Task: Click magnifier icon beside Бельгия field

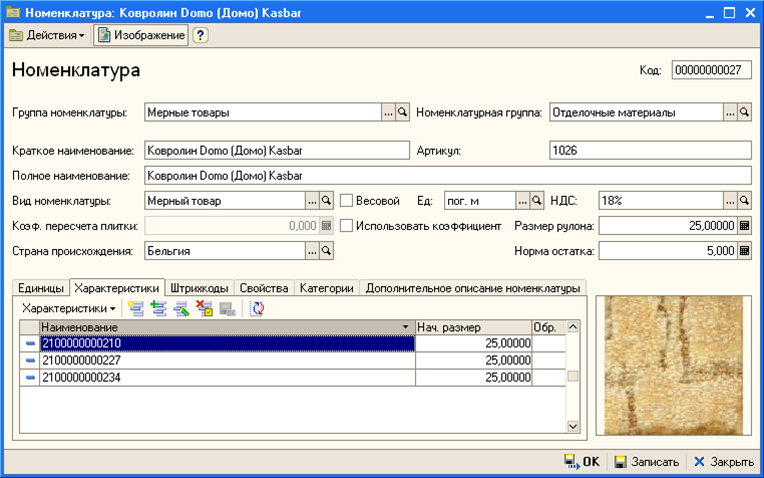Action: point(326,251)
